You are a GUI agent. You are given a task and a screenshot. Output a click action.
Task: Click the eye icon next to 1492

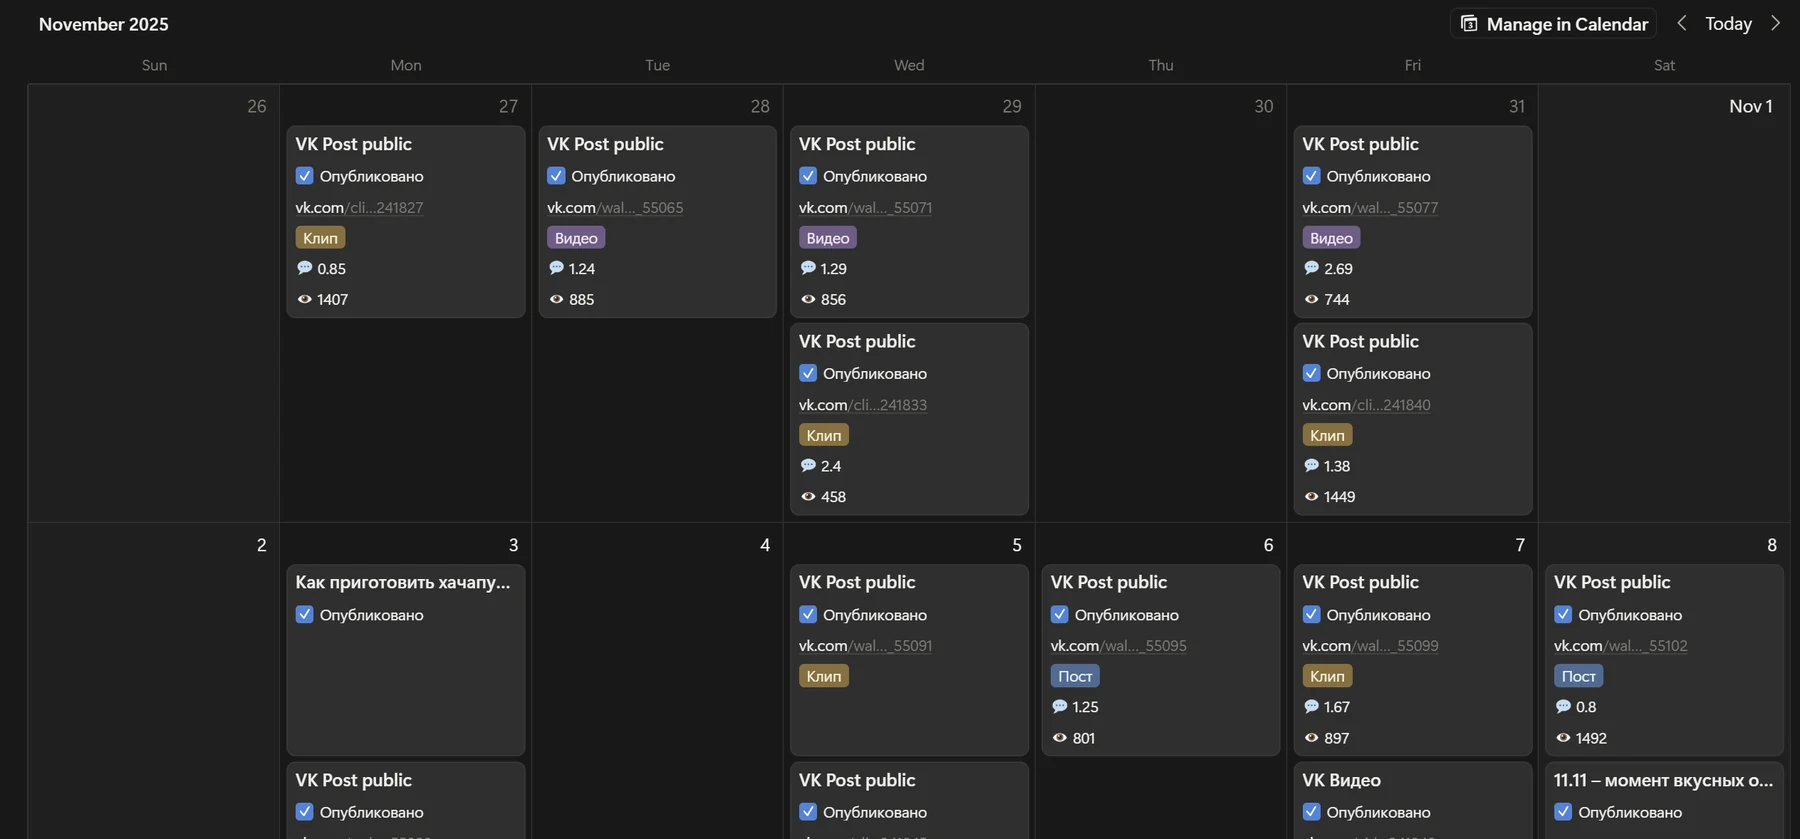click(1563, 738)
